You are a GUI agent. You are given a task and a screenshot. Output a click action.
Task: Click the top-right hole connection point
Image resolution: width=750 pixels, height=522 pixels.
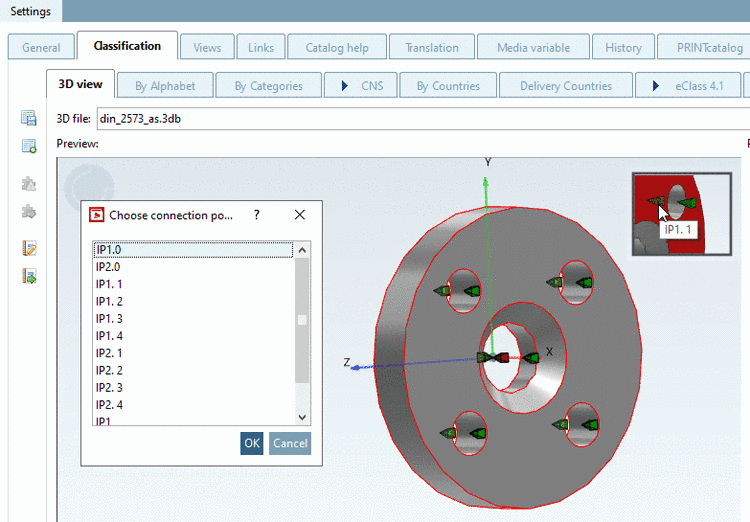[570, 282]
